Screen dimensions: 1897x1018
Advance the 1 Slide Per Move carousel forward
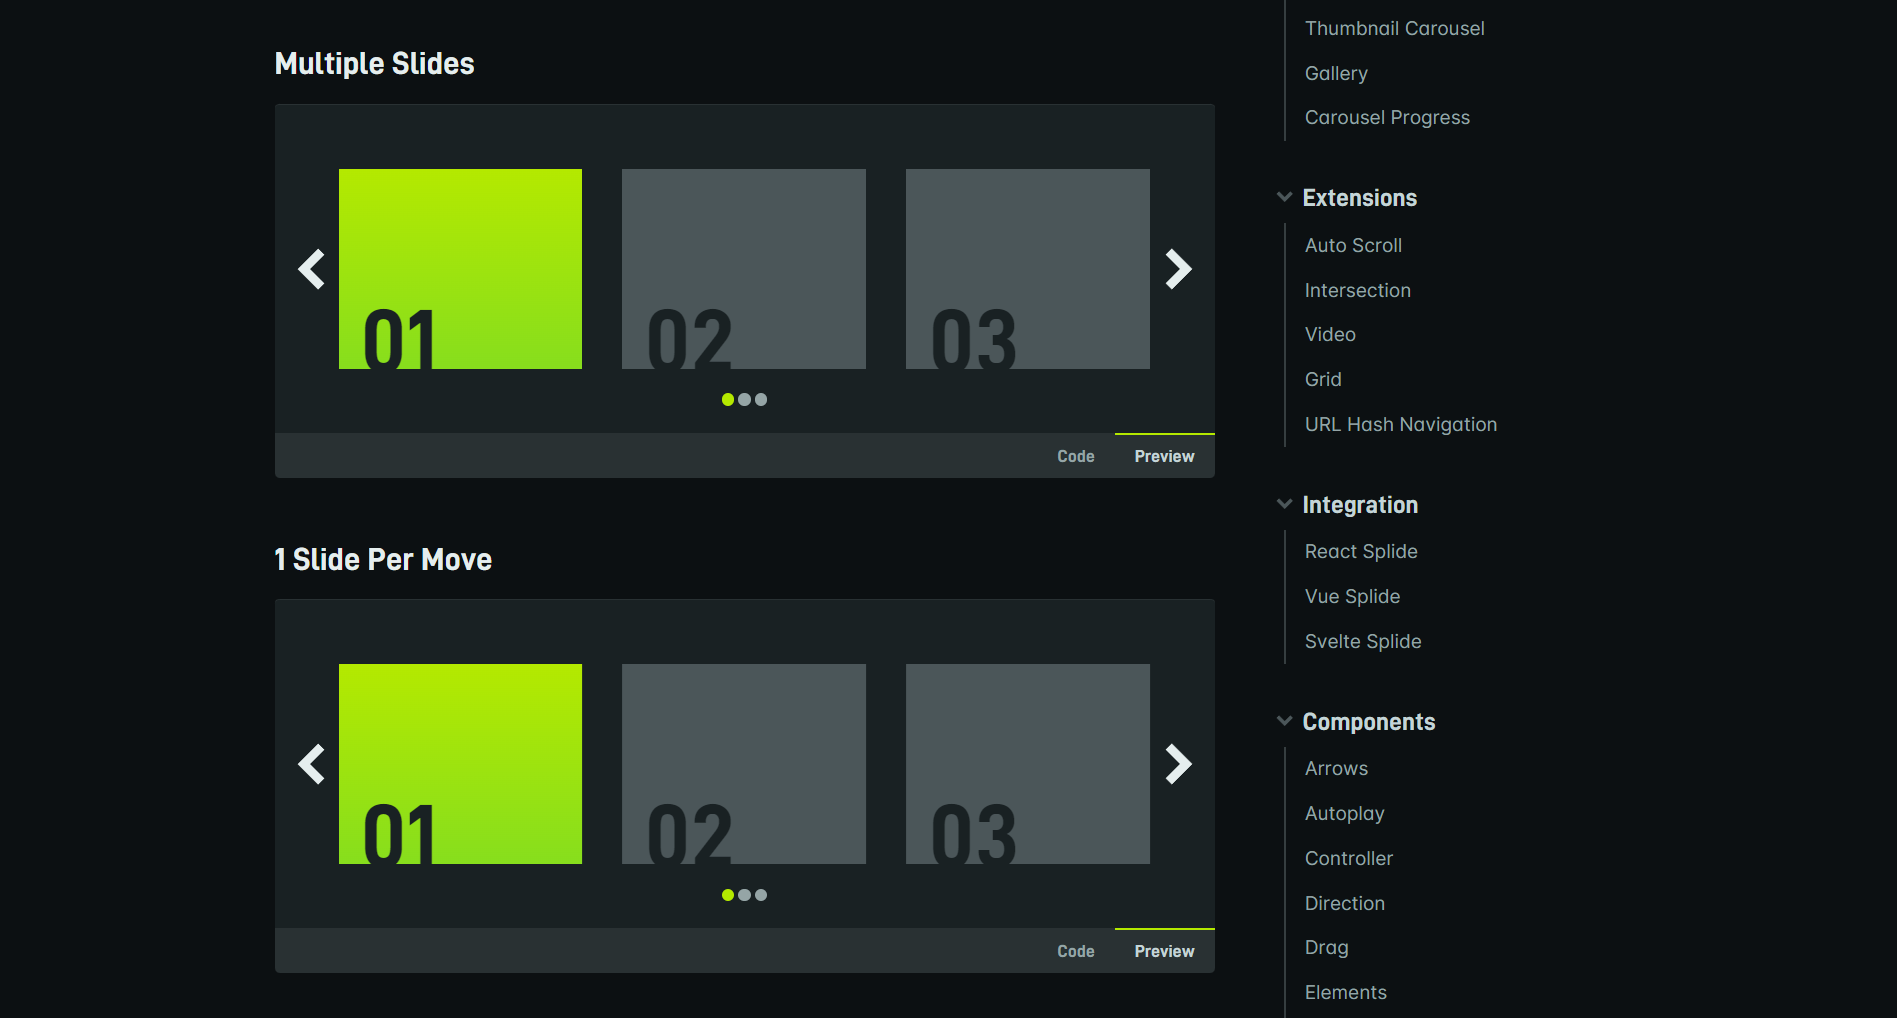[x=1180, y=764]
